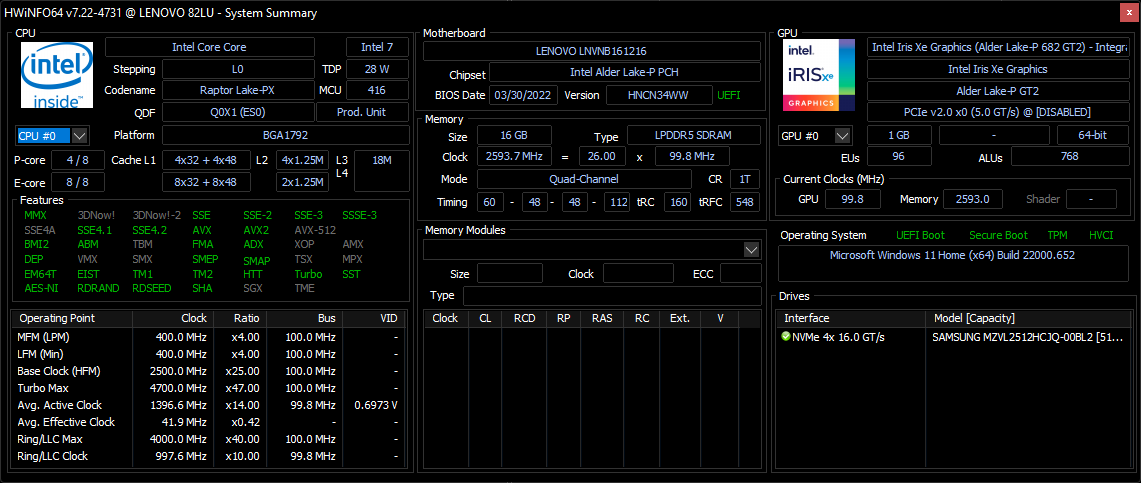Screen dimensions: 1141x483
Task: Click the memory module Size input field
Action: tap(509, 274)
